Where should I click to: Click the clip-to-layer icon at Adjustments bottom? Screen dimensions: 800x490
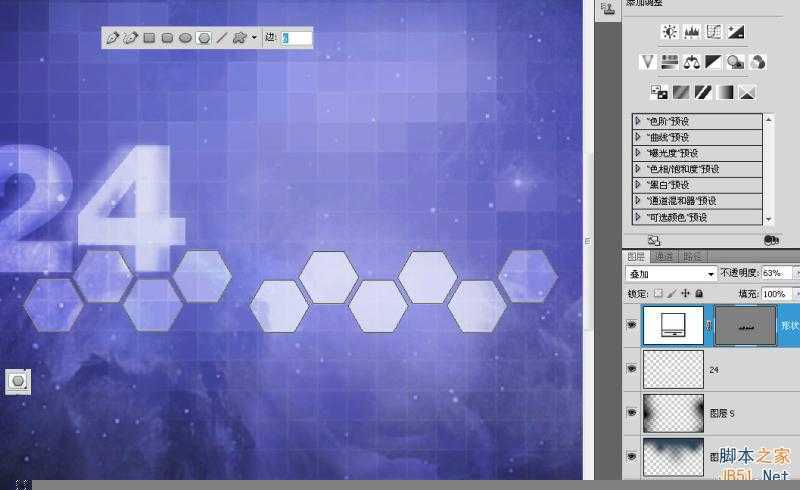(771, 240)
